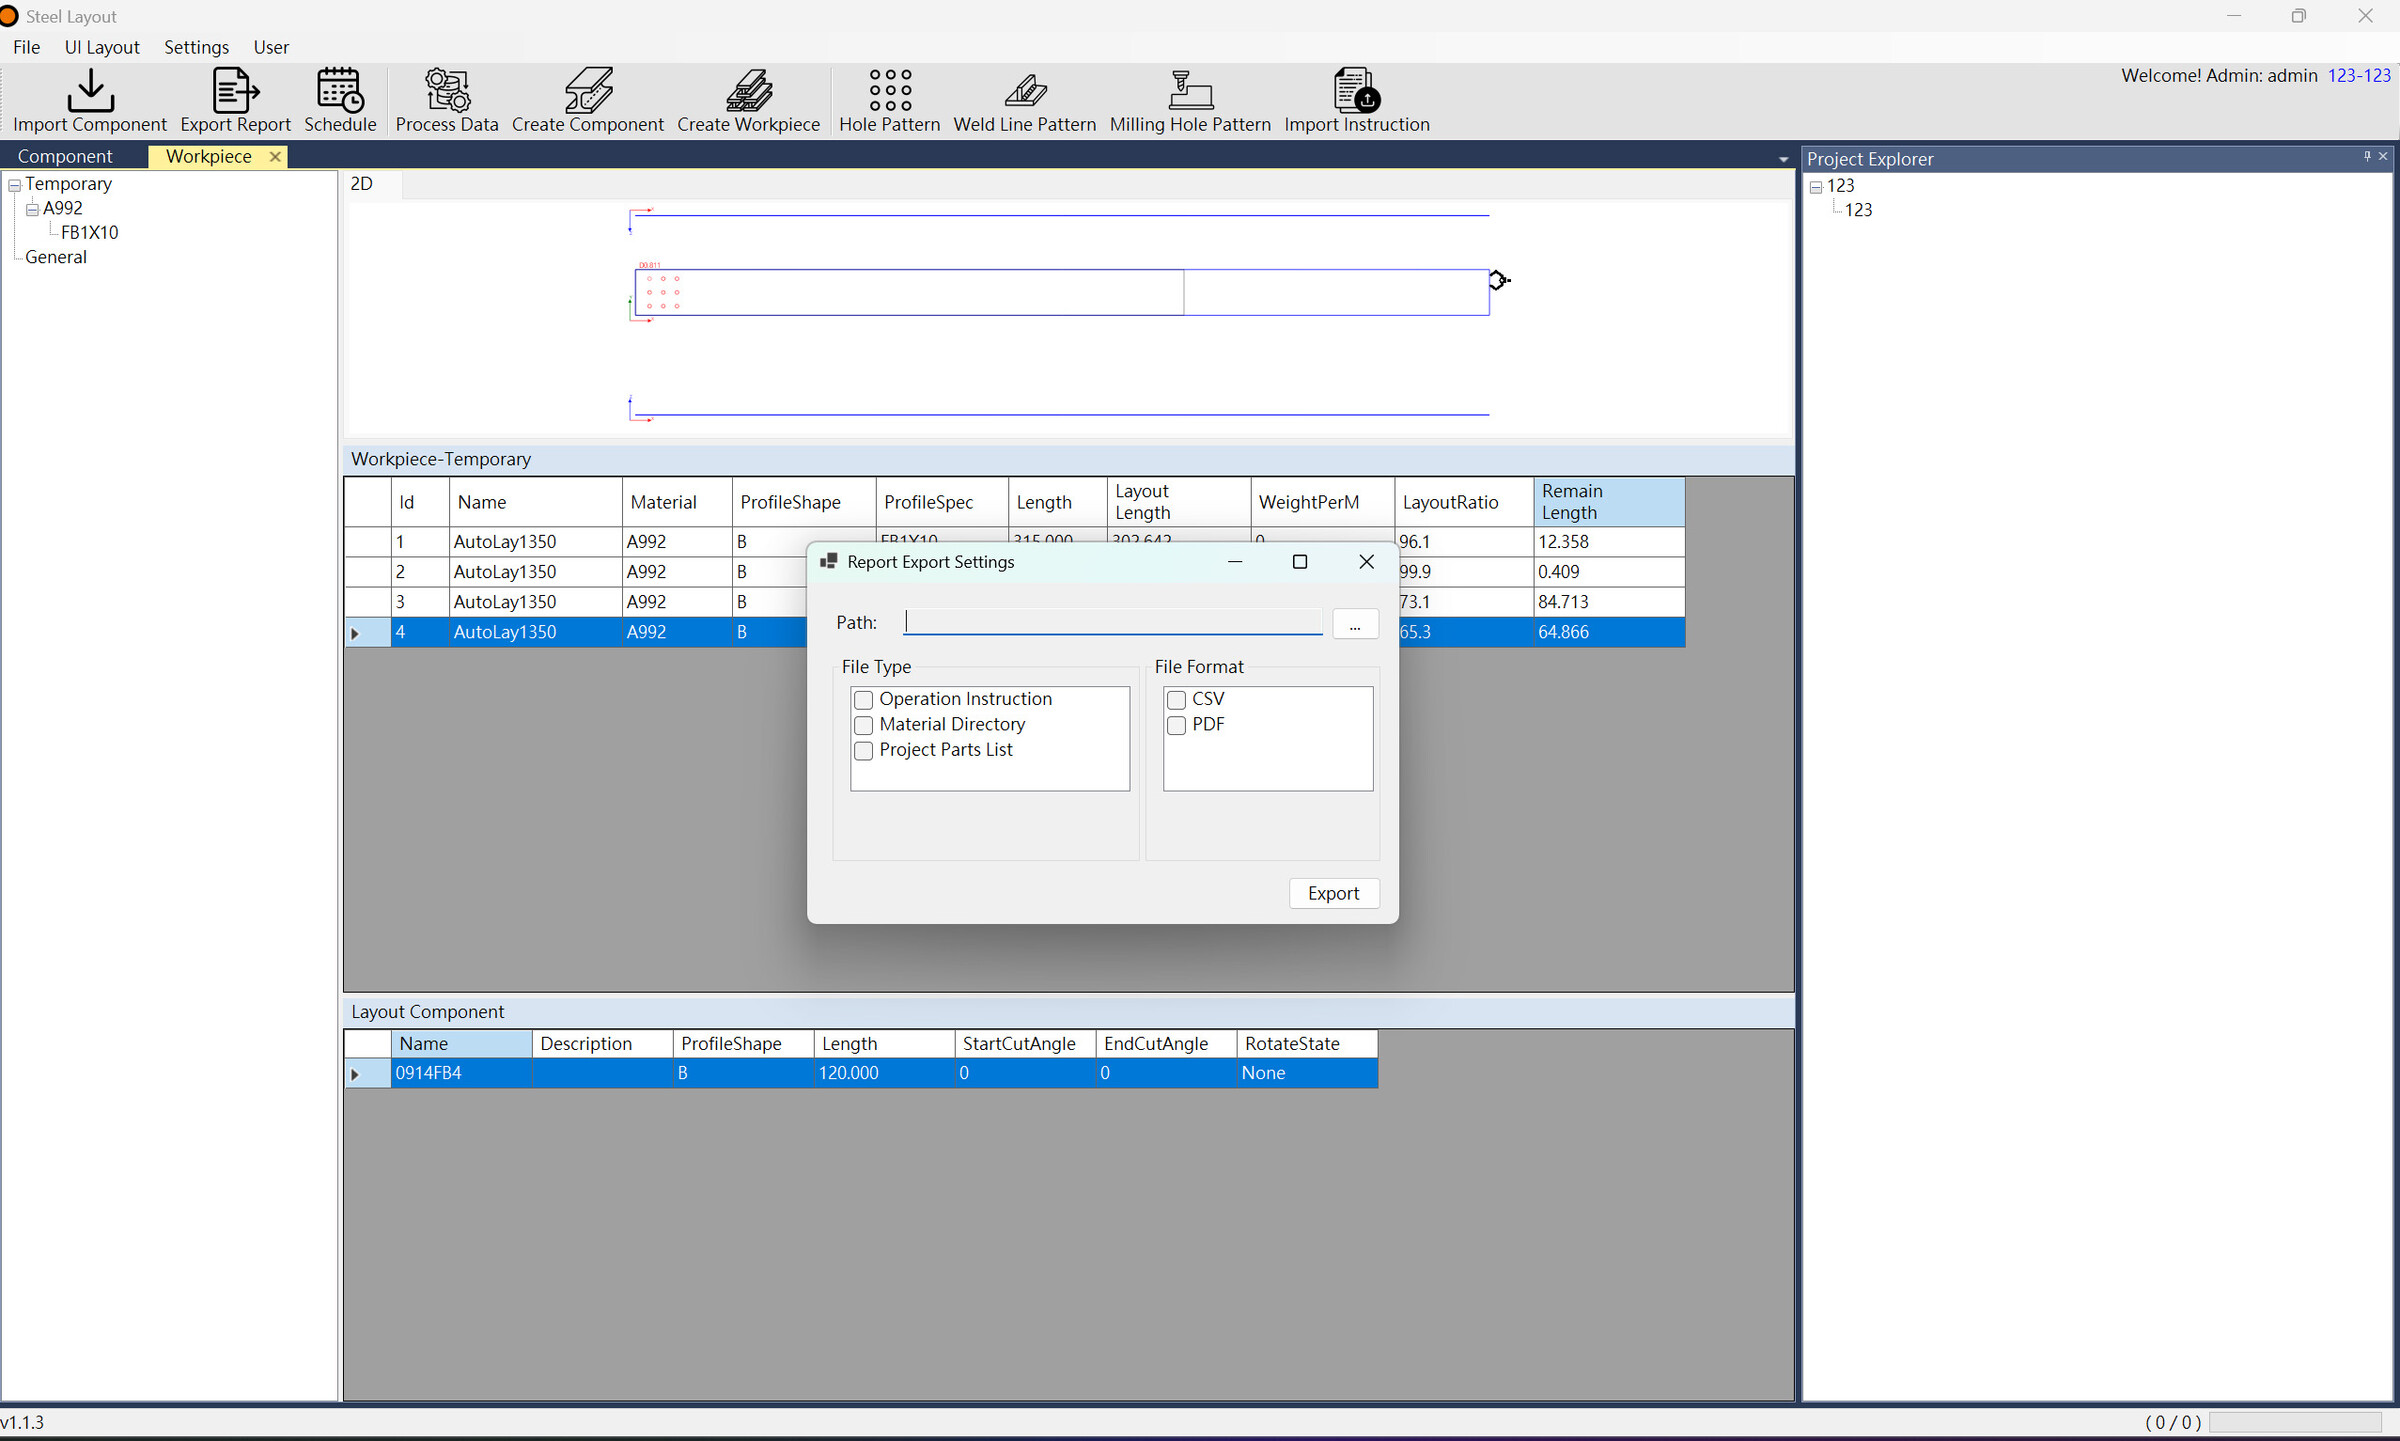Open the UI Layout menu

(102, 47)
